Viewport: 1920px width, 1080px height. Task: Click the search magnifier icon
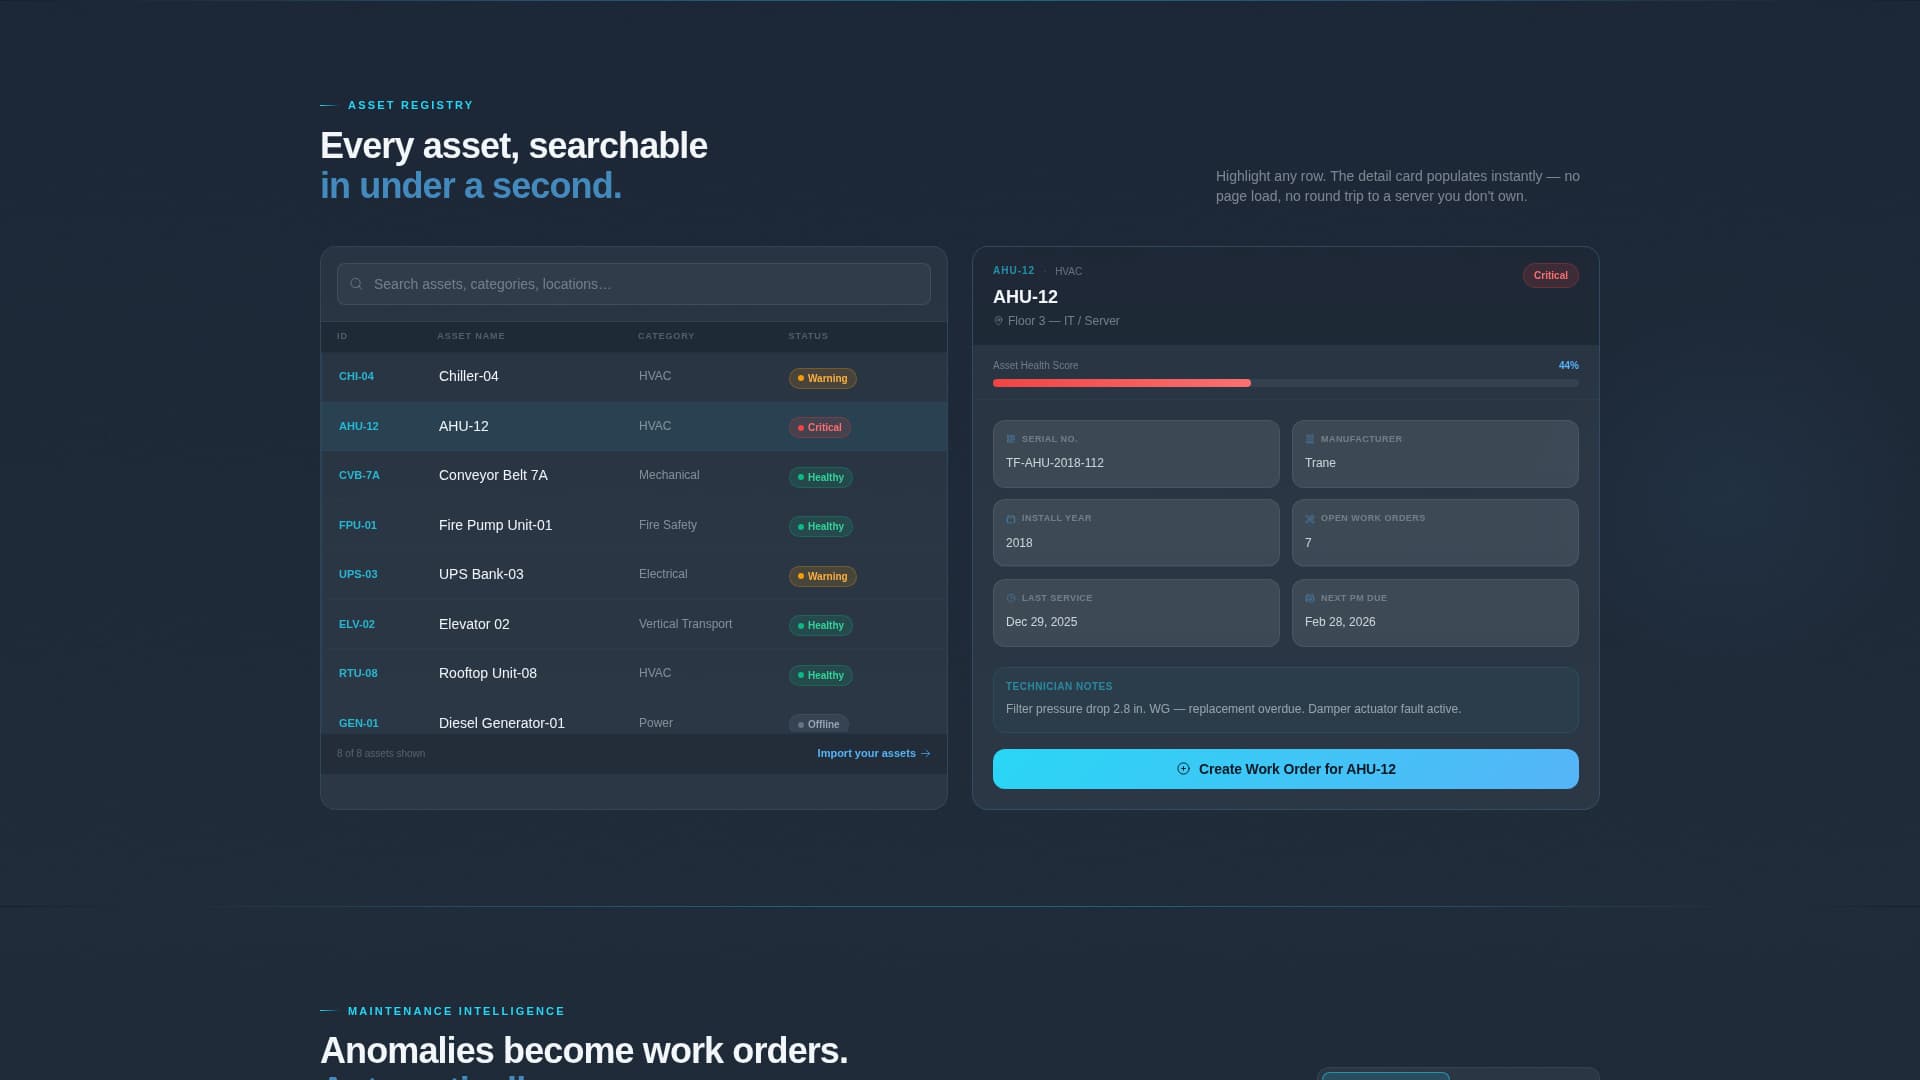coord(356,284)
